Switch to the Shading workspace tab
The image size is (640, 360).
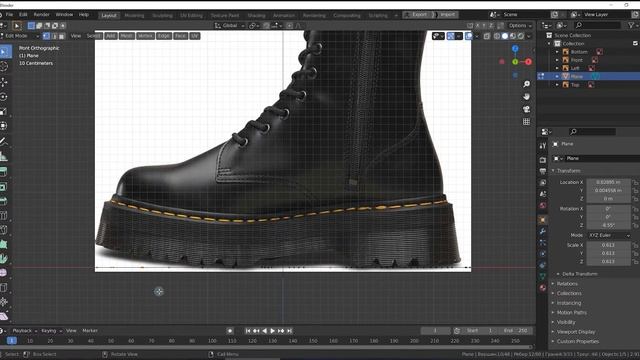pyautogui.click(x=256, y=16)
